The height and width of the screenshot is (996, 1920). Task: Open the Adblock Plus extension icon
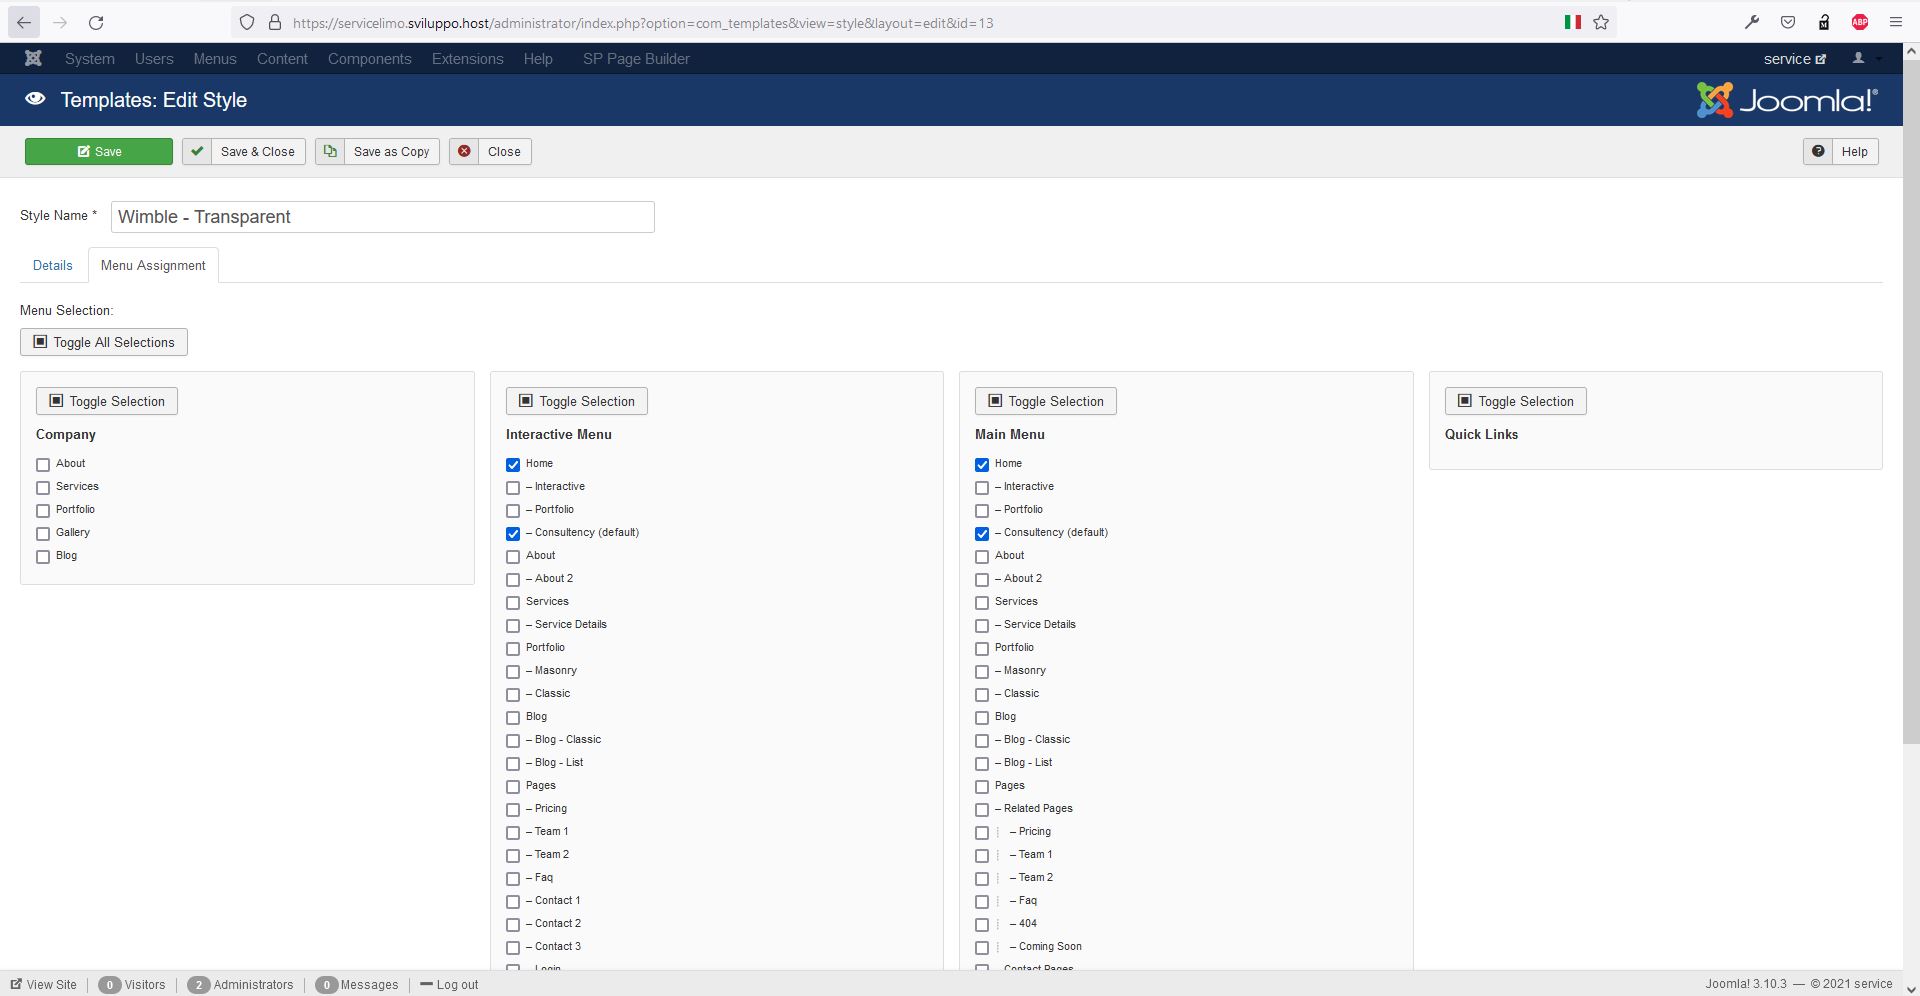(x=1860, y=23)
